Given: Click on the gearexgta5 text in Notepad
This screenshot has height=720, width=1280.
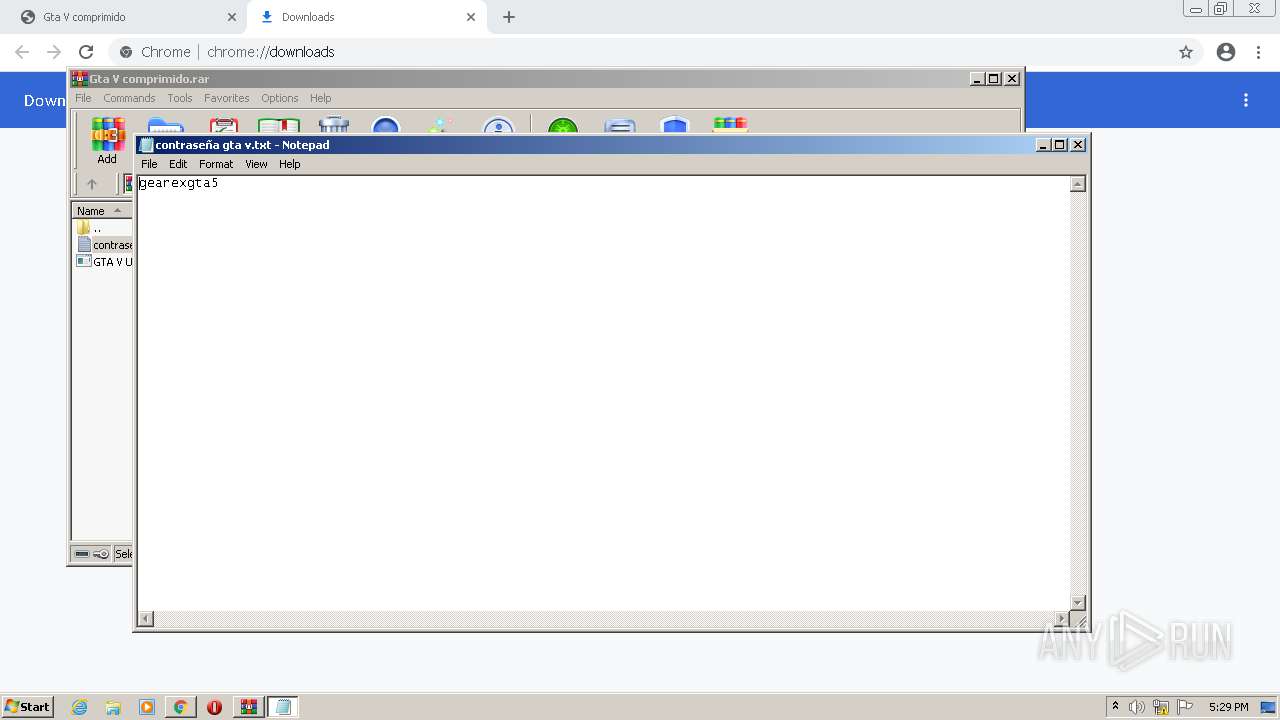Looking at the screenshot, I should click(x=179, y=184).
